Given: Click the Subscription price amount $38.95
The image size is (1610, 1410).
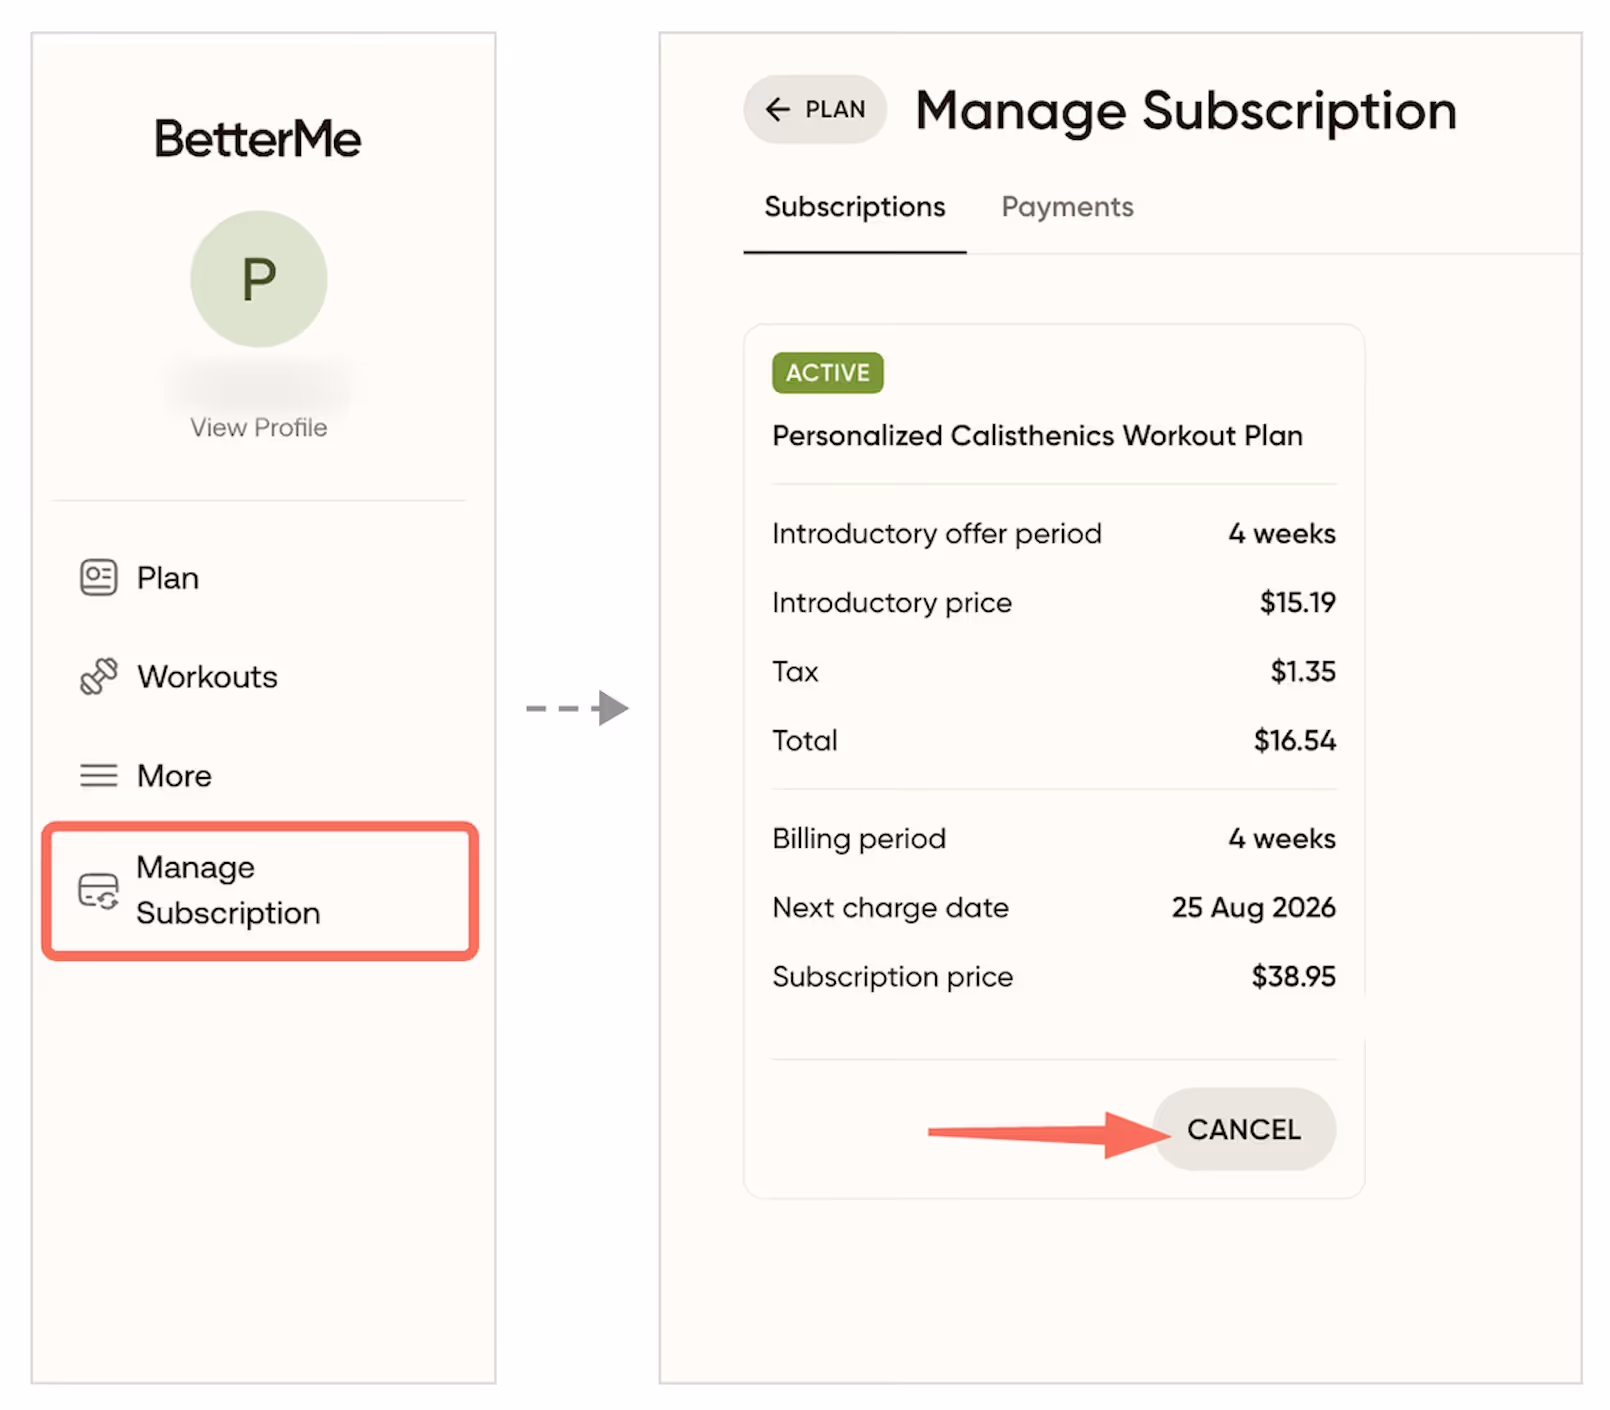Looking at the screenshot, I should [x=1294, y=976].
